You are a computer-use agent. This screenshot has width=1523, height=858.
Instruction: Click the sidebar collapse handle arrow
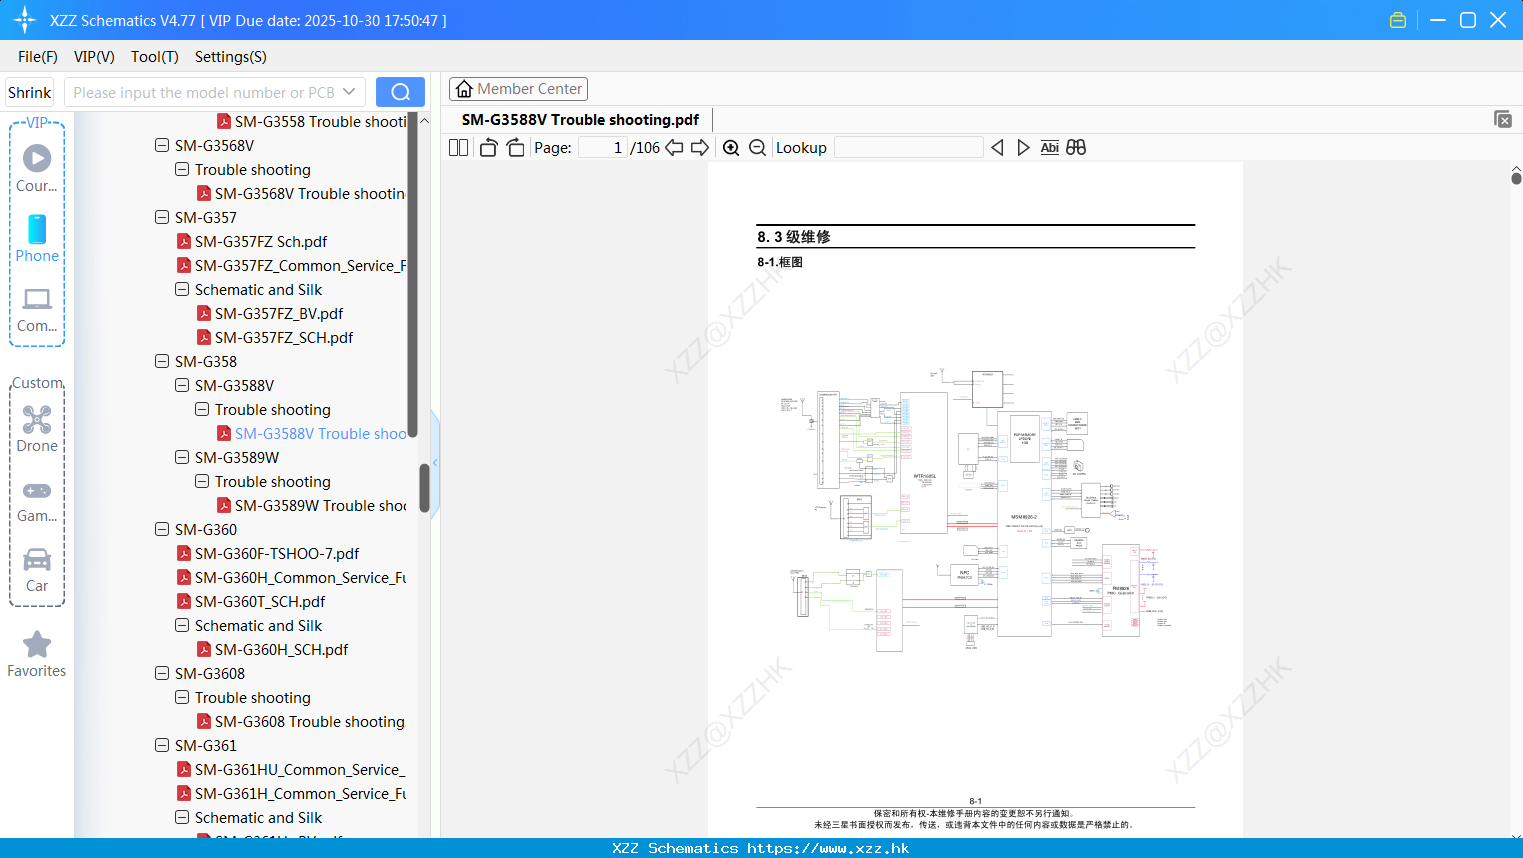tap(435, 462)
